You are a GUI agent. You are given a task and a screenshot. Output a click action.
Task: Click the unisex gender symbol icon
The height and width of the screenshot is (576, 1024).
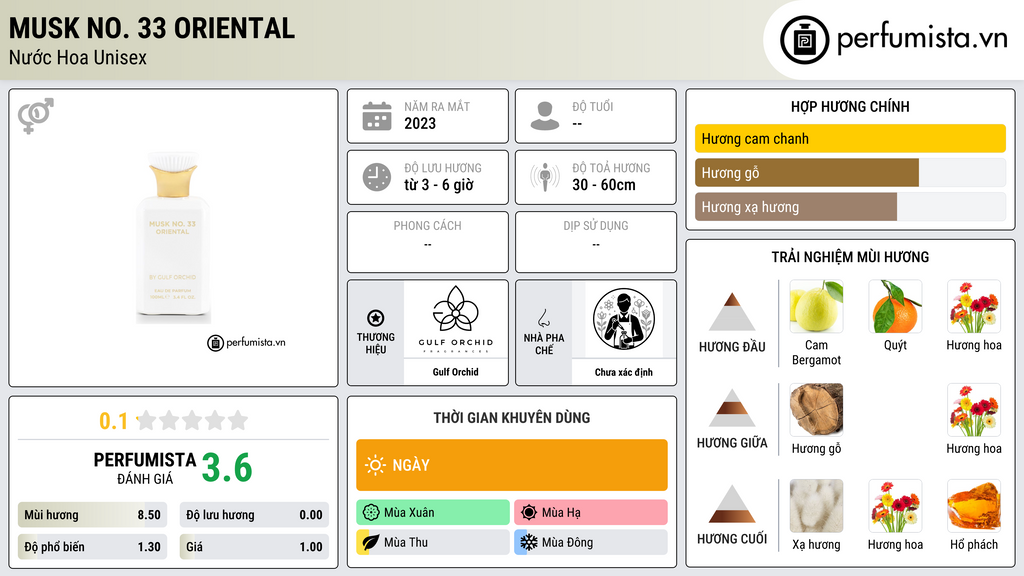pyautogui.click(x=36, y=116)
